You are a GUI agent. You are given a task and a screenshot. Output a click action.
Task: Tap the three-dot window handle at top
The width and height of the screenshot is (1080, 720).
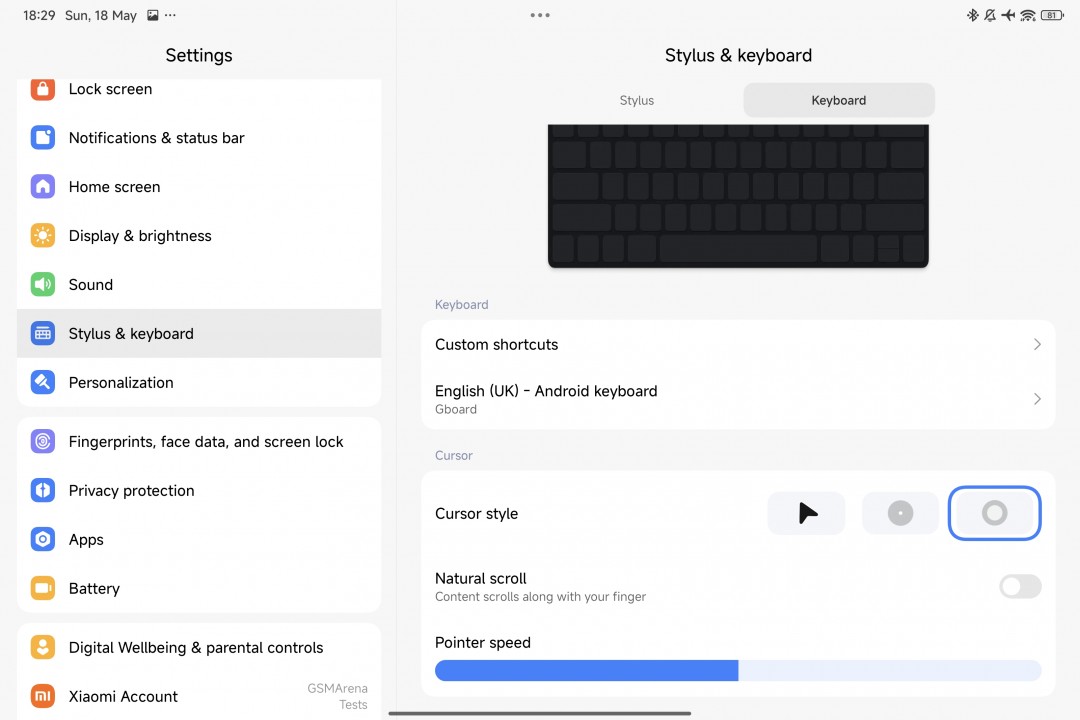[540, 15]
